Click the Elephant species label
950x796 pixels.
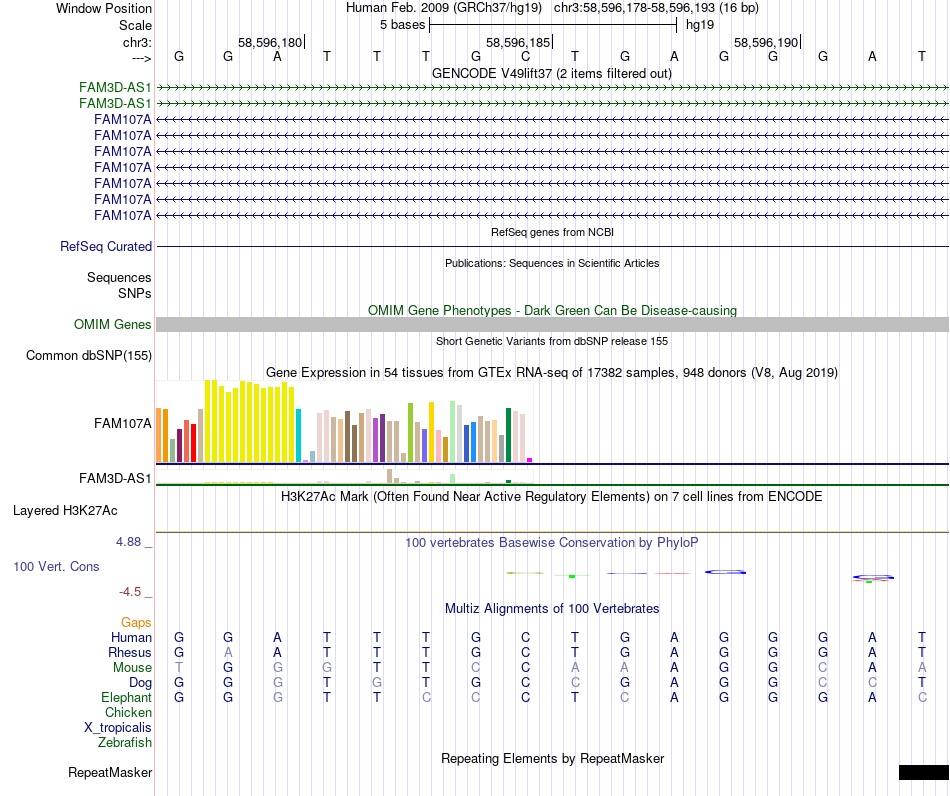click(x=126, y=698)
